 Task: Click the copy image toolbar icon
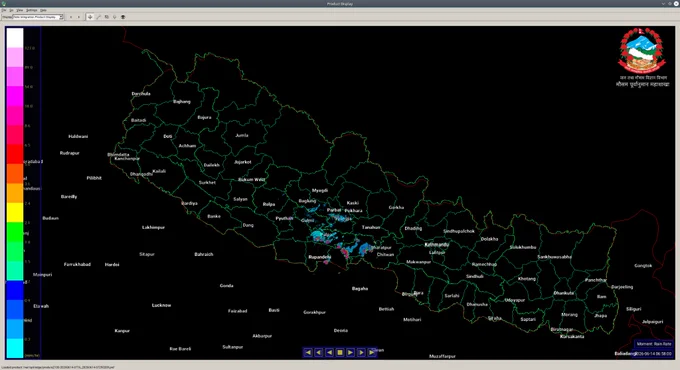[107, 17]
